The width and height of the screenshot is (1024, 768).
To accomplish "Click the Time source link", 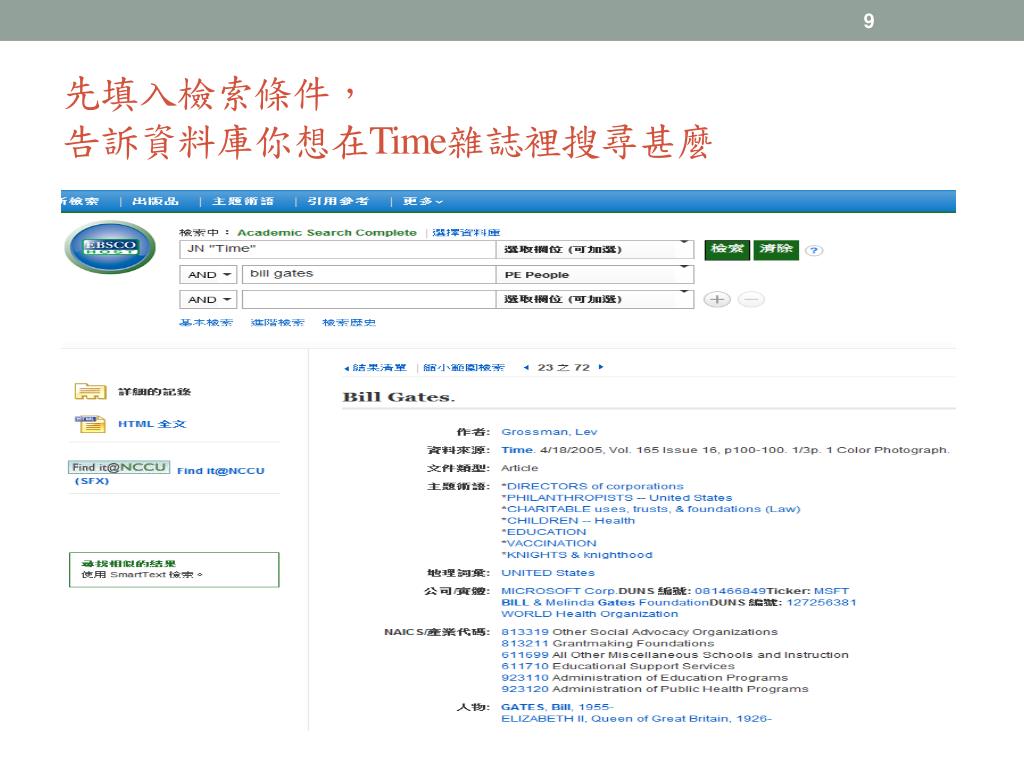I will pyautogui.click(x=517, y=450).
